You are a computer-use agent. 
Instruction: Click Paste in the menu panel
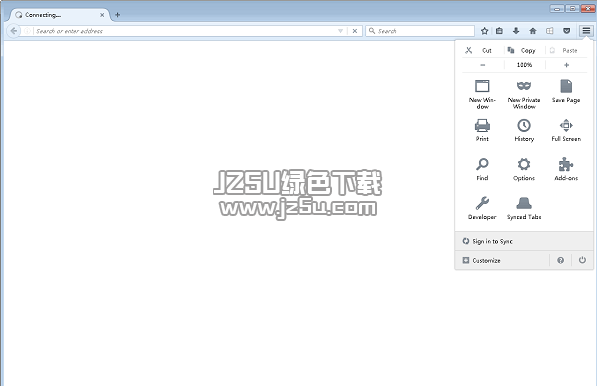pyautogui.click(x=566, y=50)
